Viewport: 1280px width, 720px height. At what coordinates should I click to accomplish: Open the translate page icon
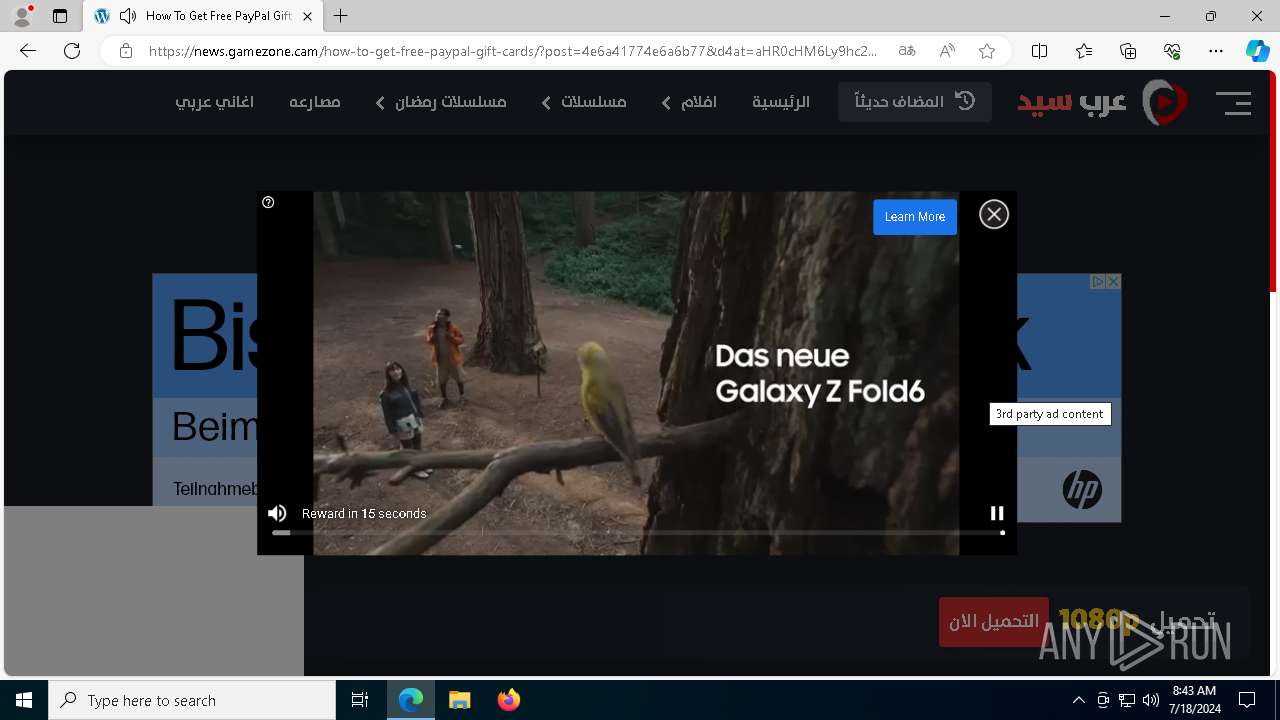coord(907,51)
